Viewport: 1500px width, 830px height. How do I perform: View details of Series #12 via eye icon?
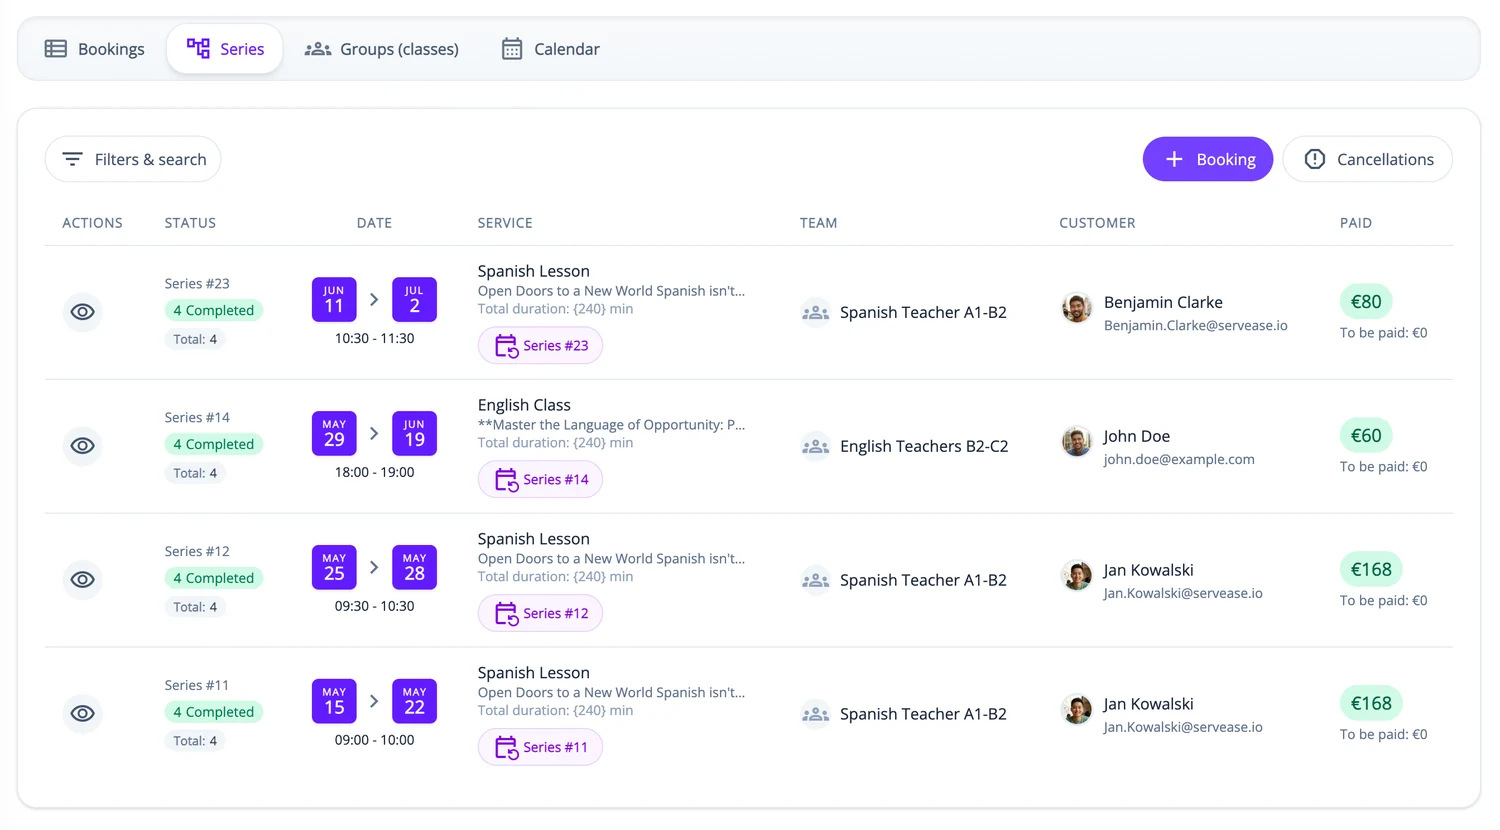point(83,580)
